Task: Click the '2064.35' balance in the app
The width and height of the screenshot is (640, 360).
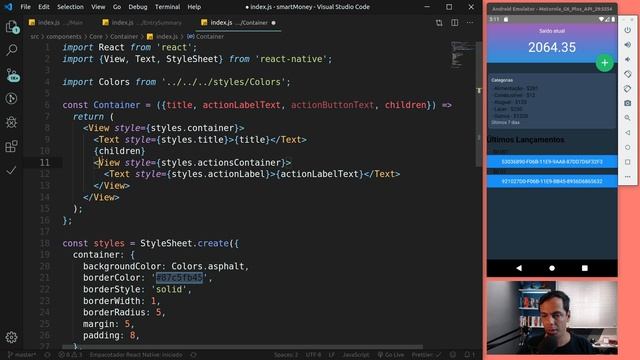Action: point(552,47)
